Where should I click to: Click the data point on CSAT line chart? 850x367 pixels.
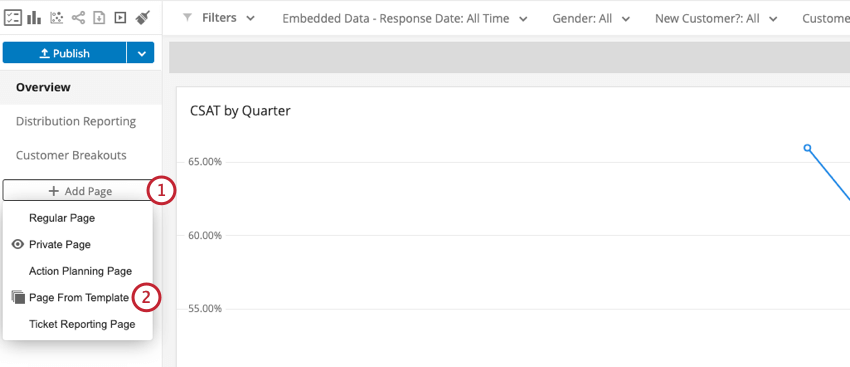coord(807,148)
